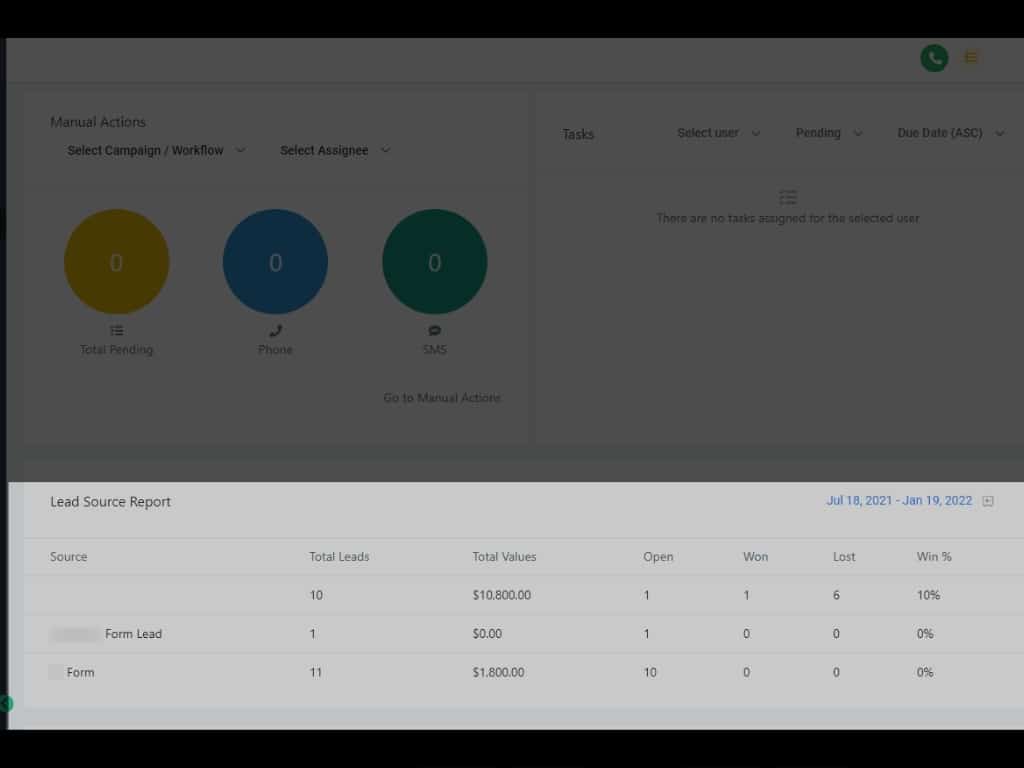Click the green SMS count circle
The height and width of the screenshot is (768, 1024).
coord(434,262)
